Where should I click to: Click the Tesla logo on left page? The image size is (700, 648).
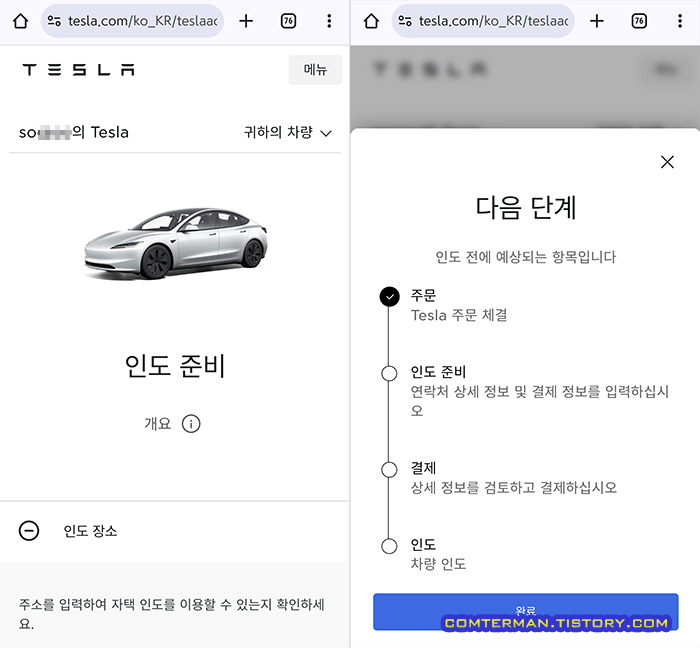79,70
